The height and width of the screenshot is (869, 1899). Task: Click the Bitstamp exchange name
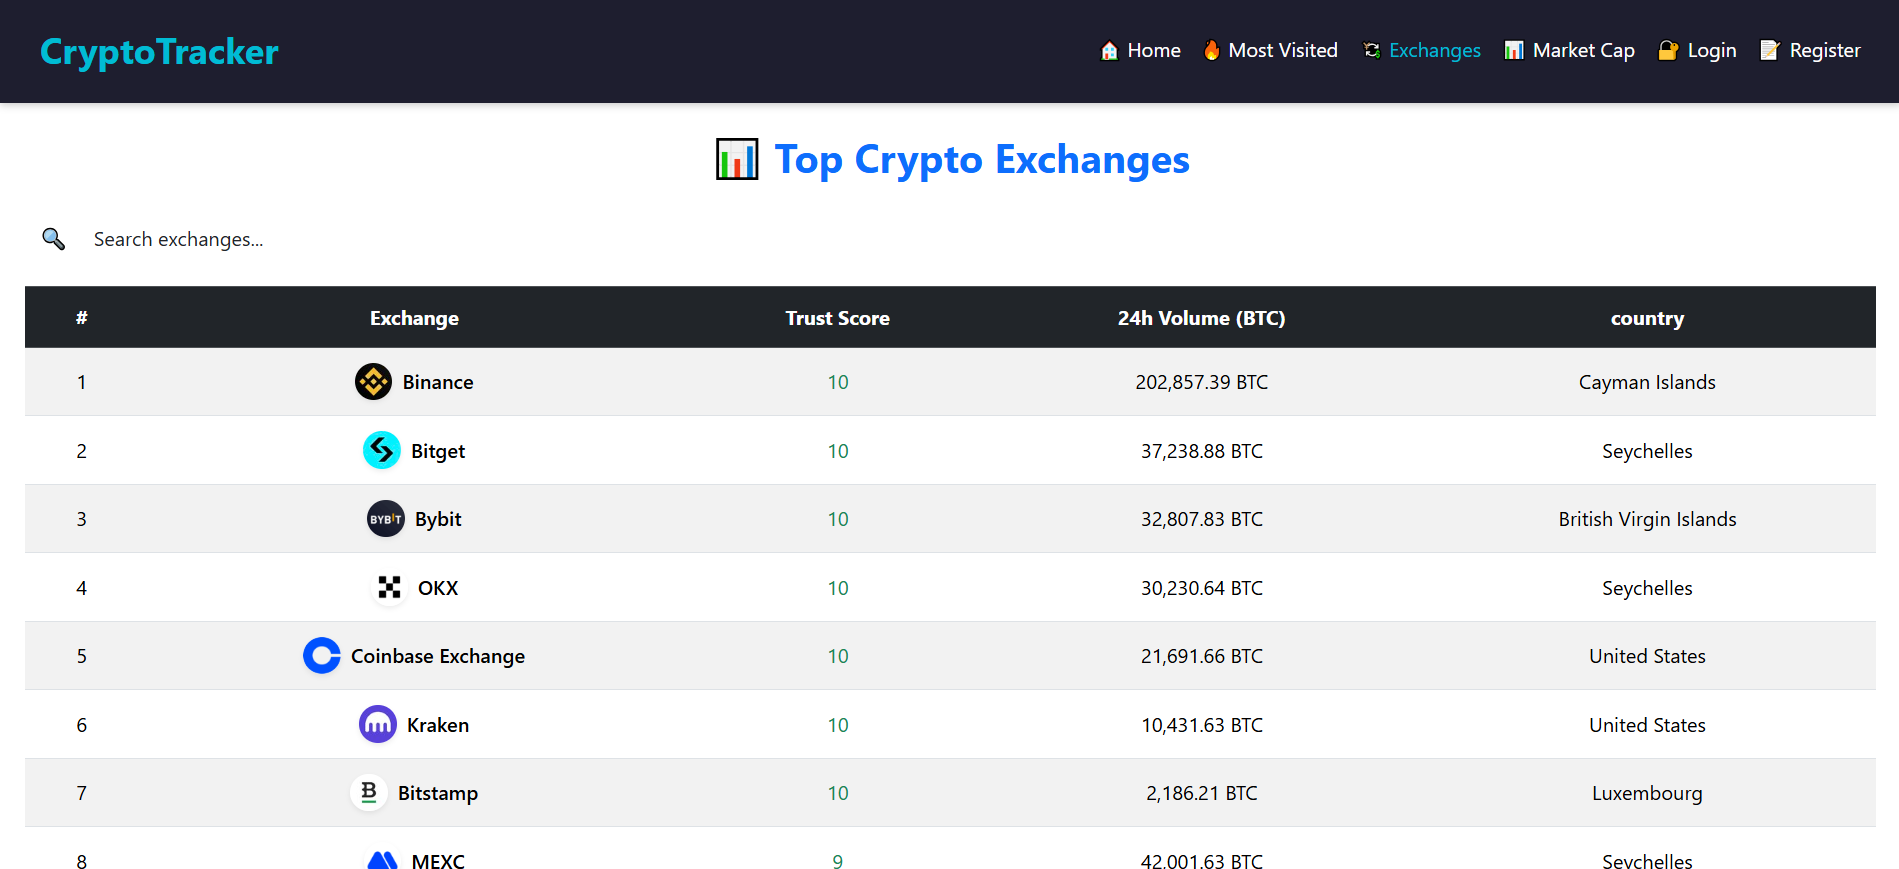pos(438,793)
